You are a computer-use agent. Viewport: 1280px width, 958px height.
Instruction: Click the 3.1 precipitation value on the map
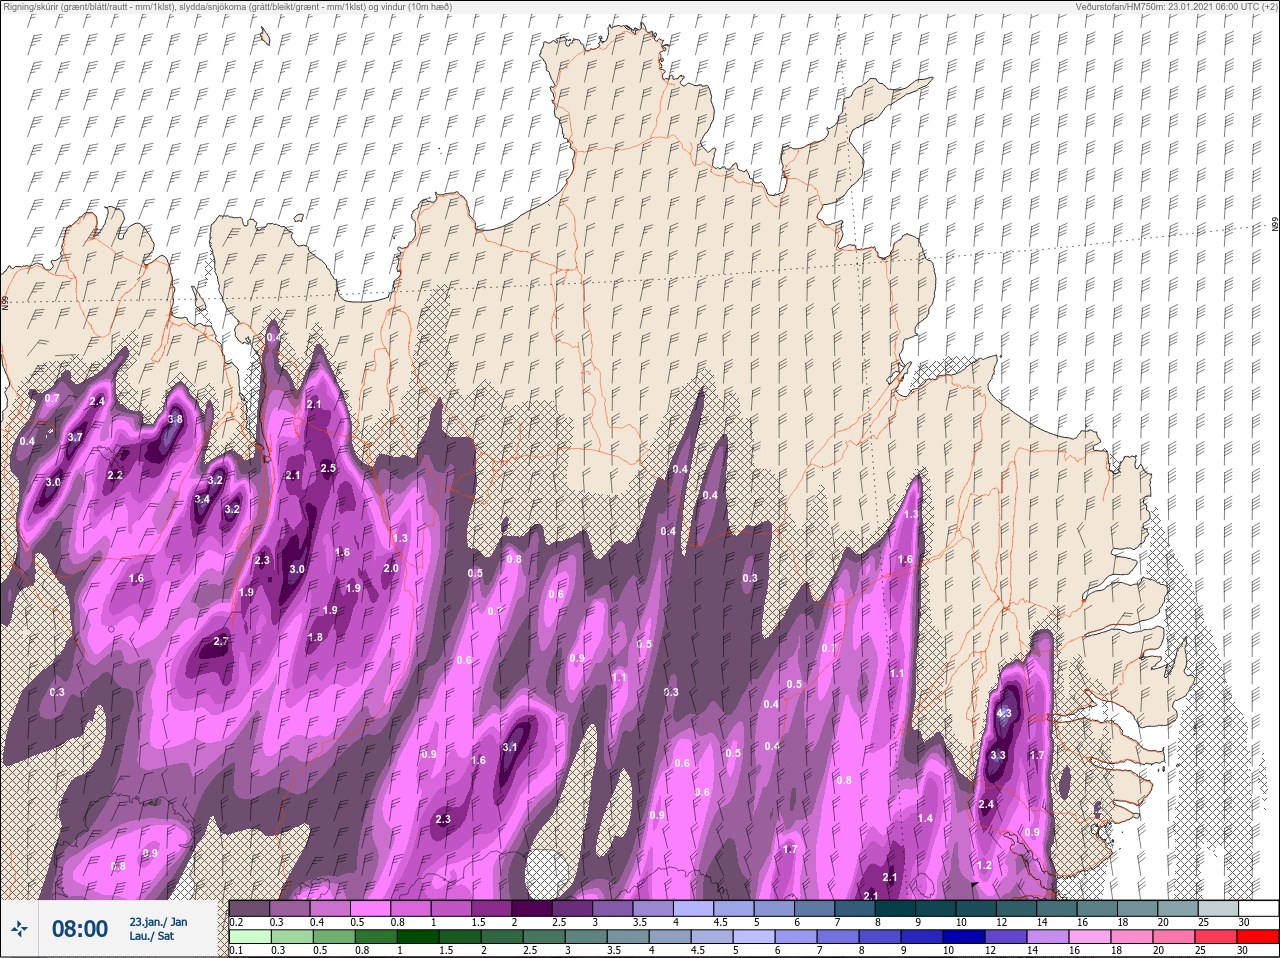(x=510, y=747)
